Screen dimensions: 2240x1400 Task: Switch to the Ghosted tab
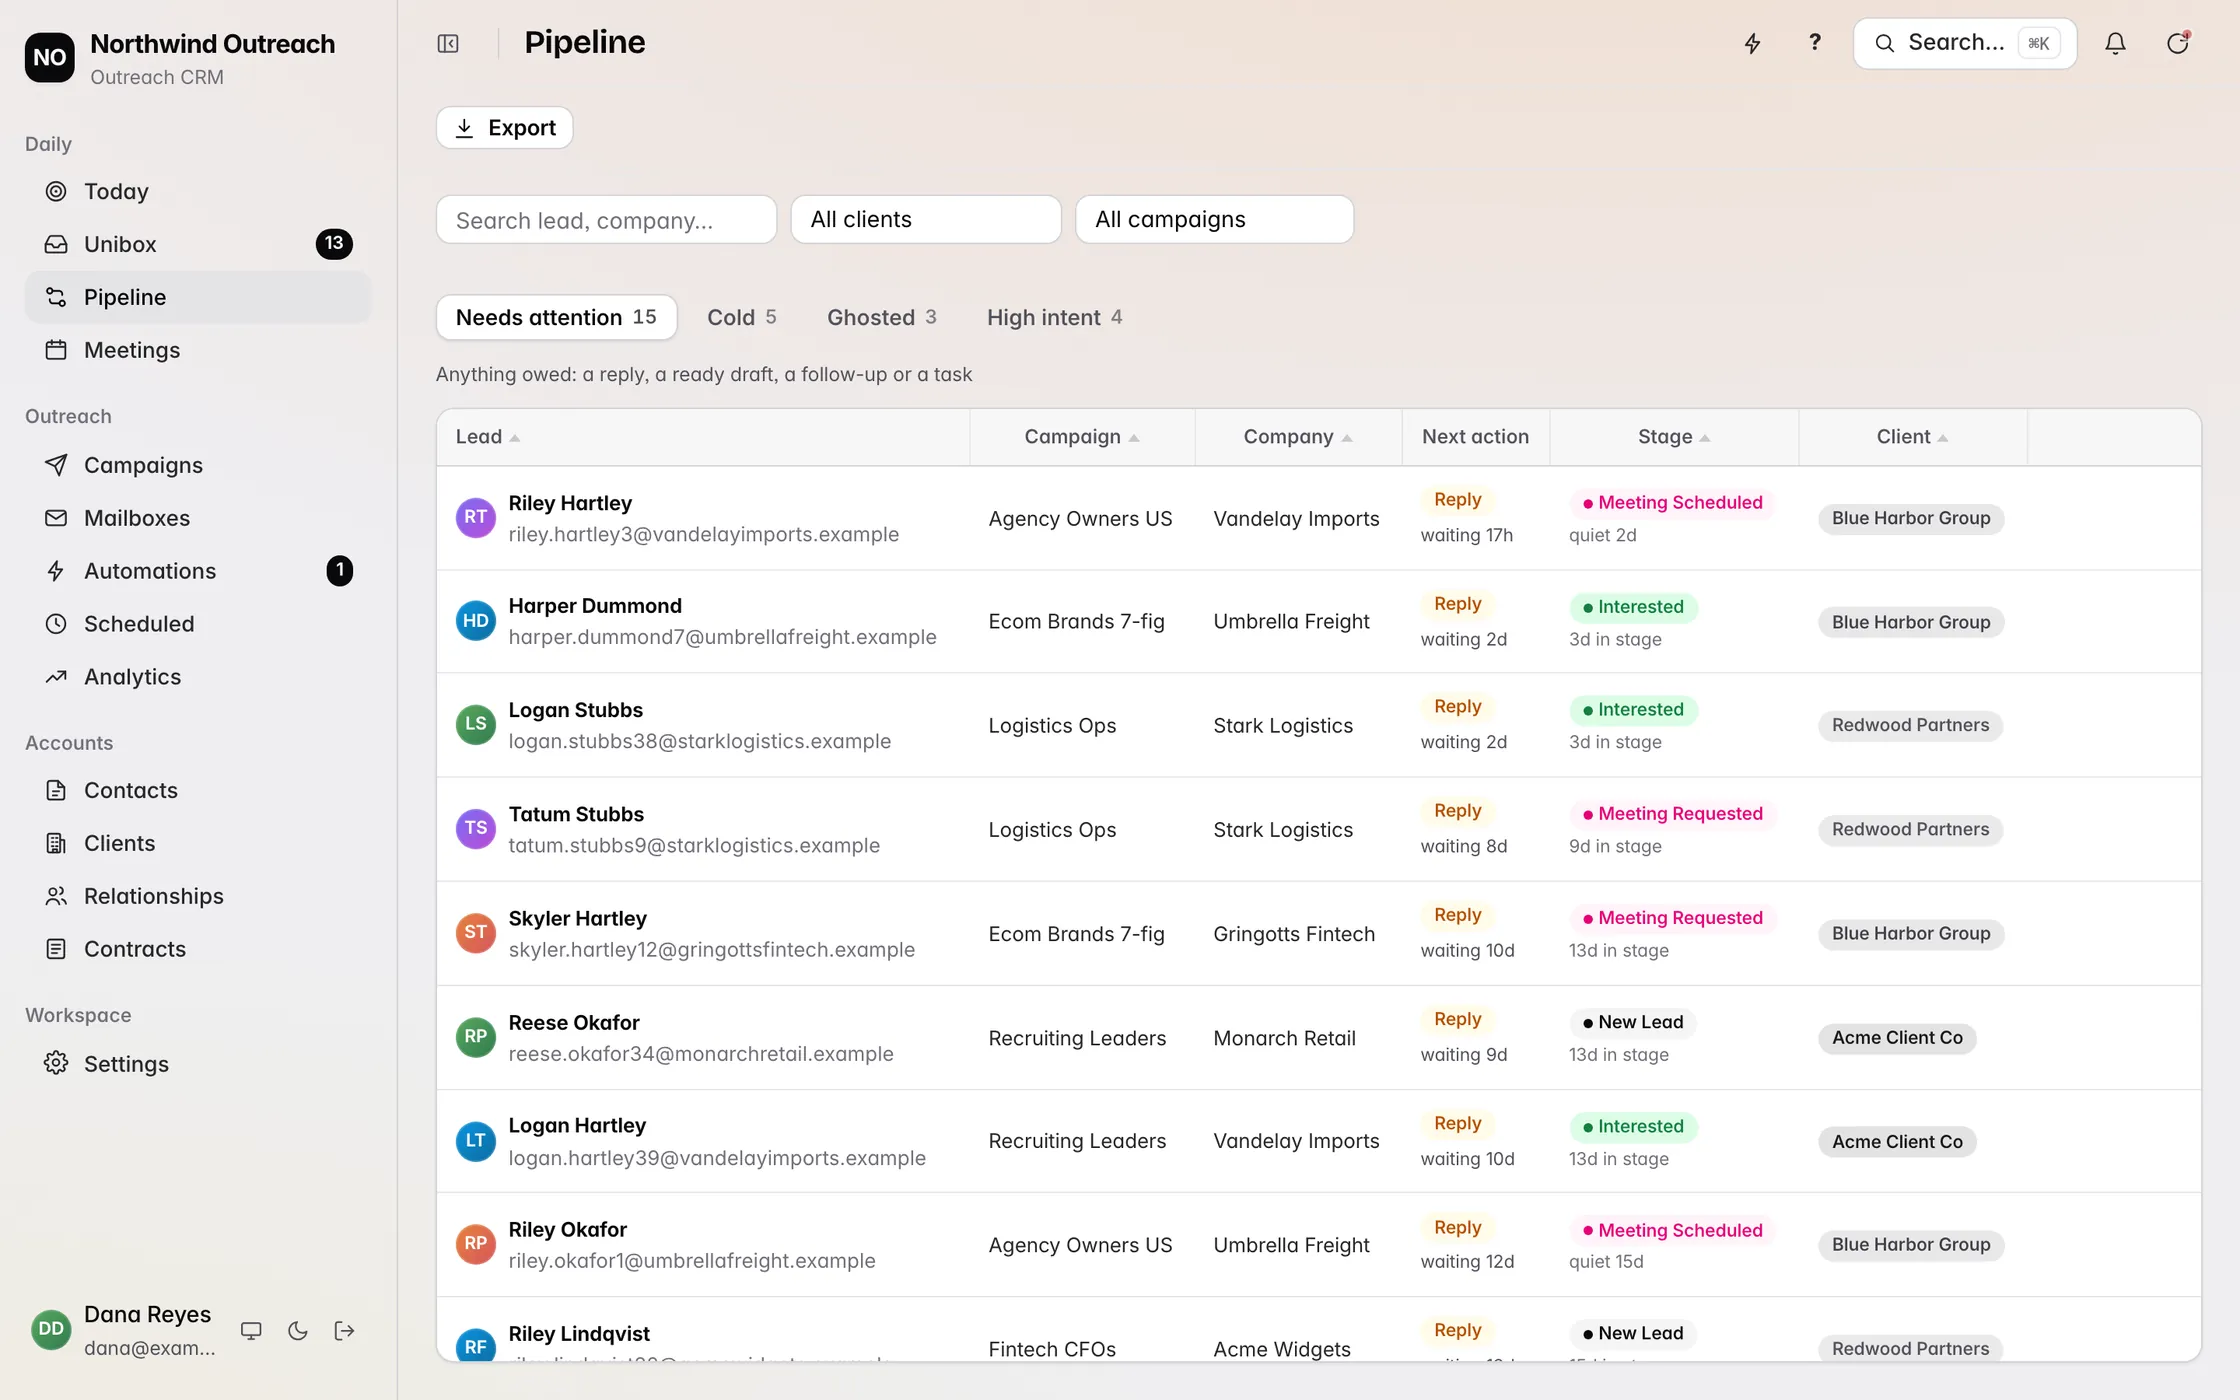pos(881,317)
